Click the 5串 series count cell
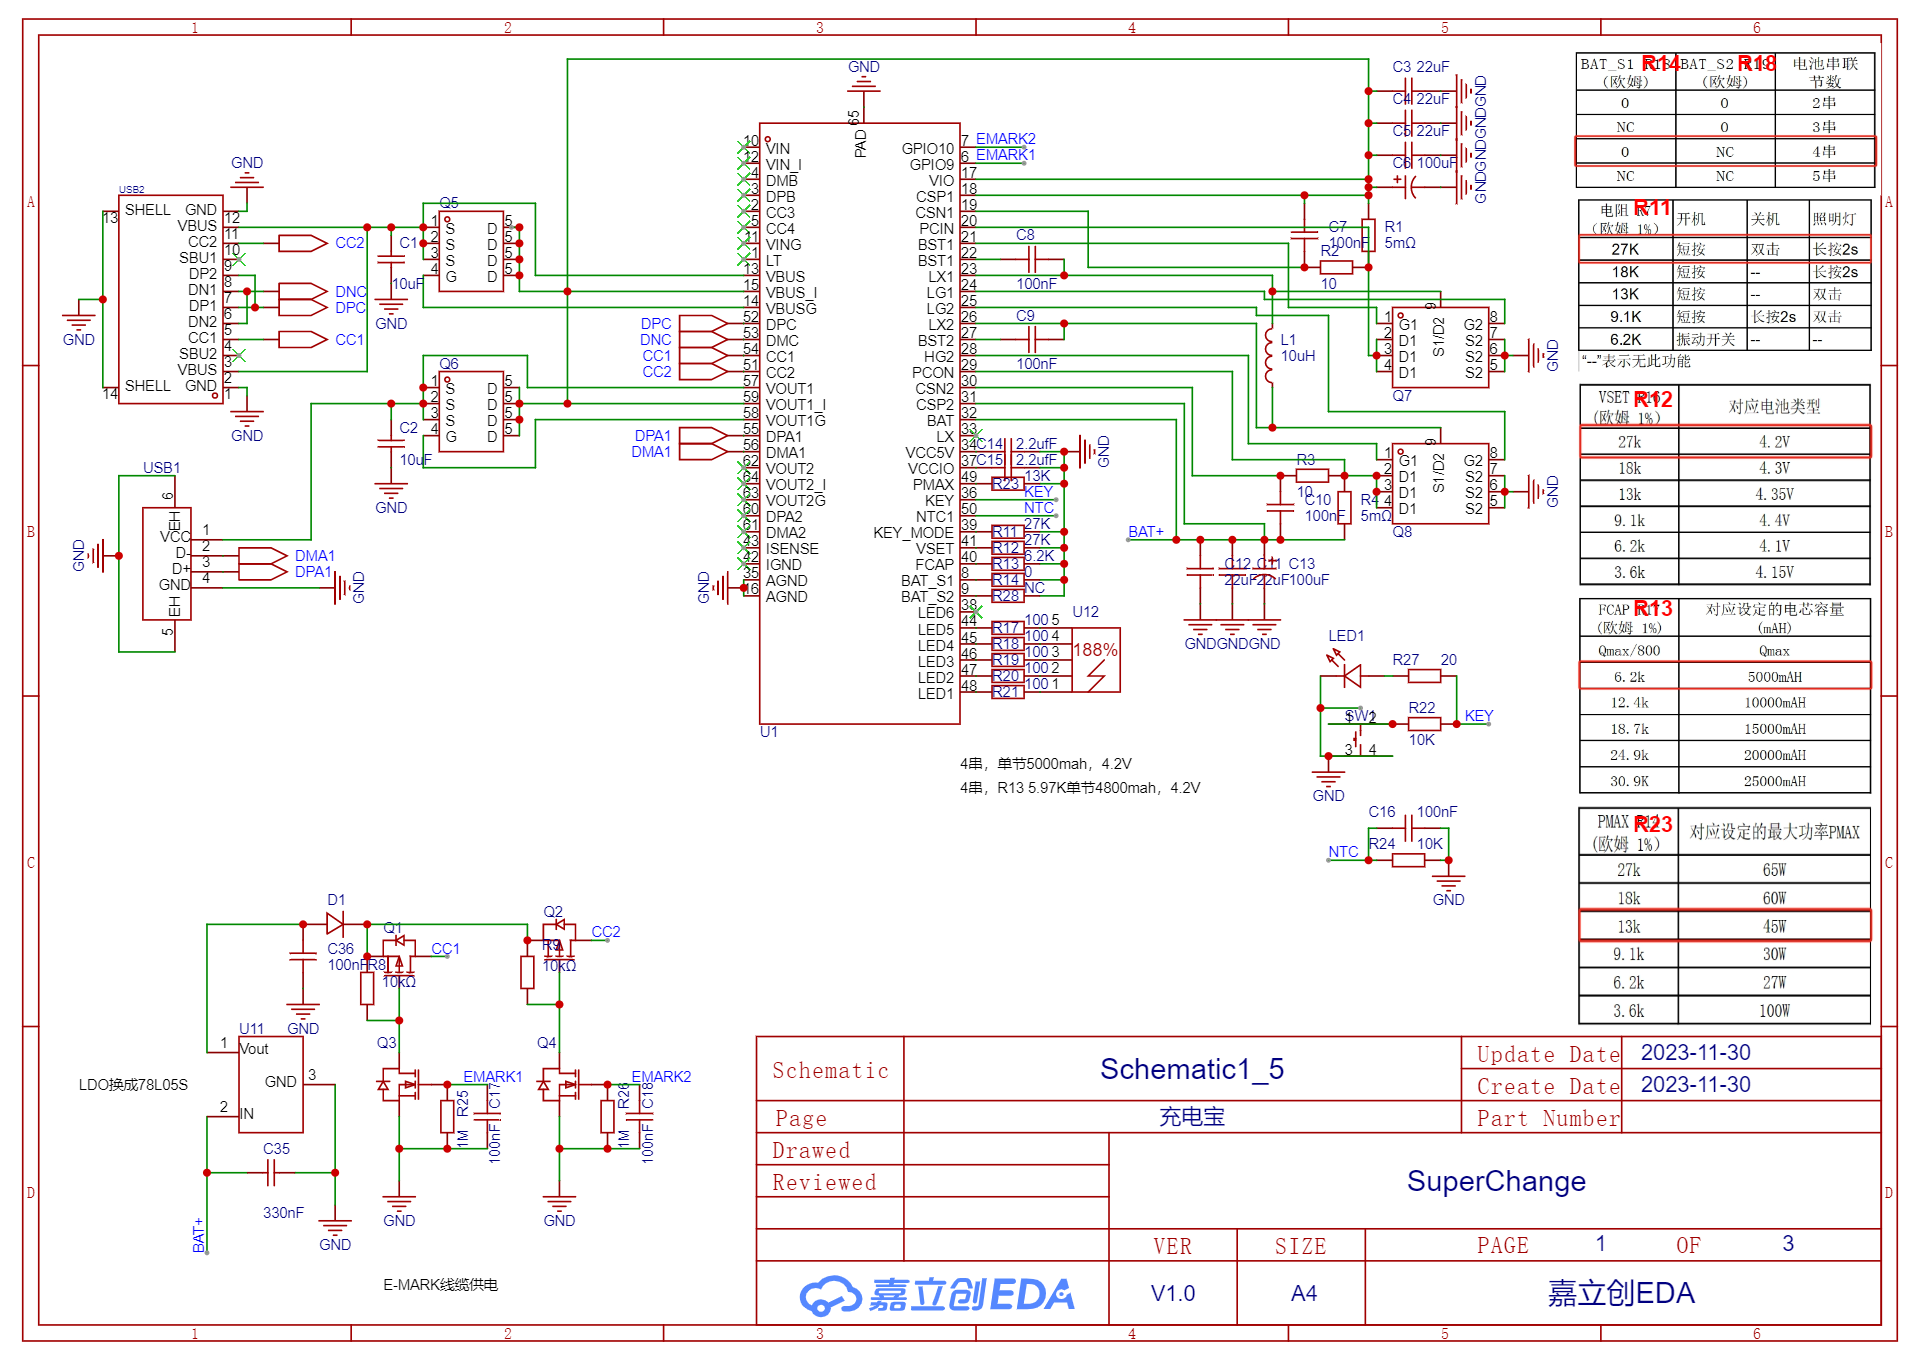The image size is (1920, 1360). pyautogui.click(x=1824, y=176)
